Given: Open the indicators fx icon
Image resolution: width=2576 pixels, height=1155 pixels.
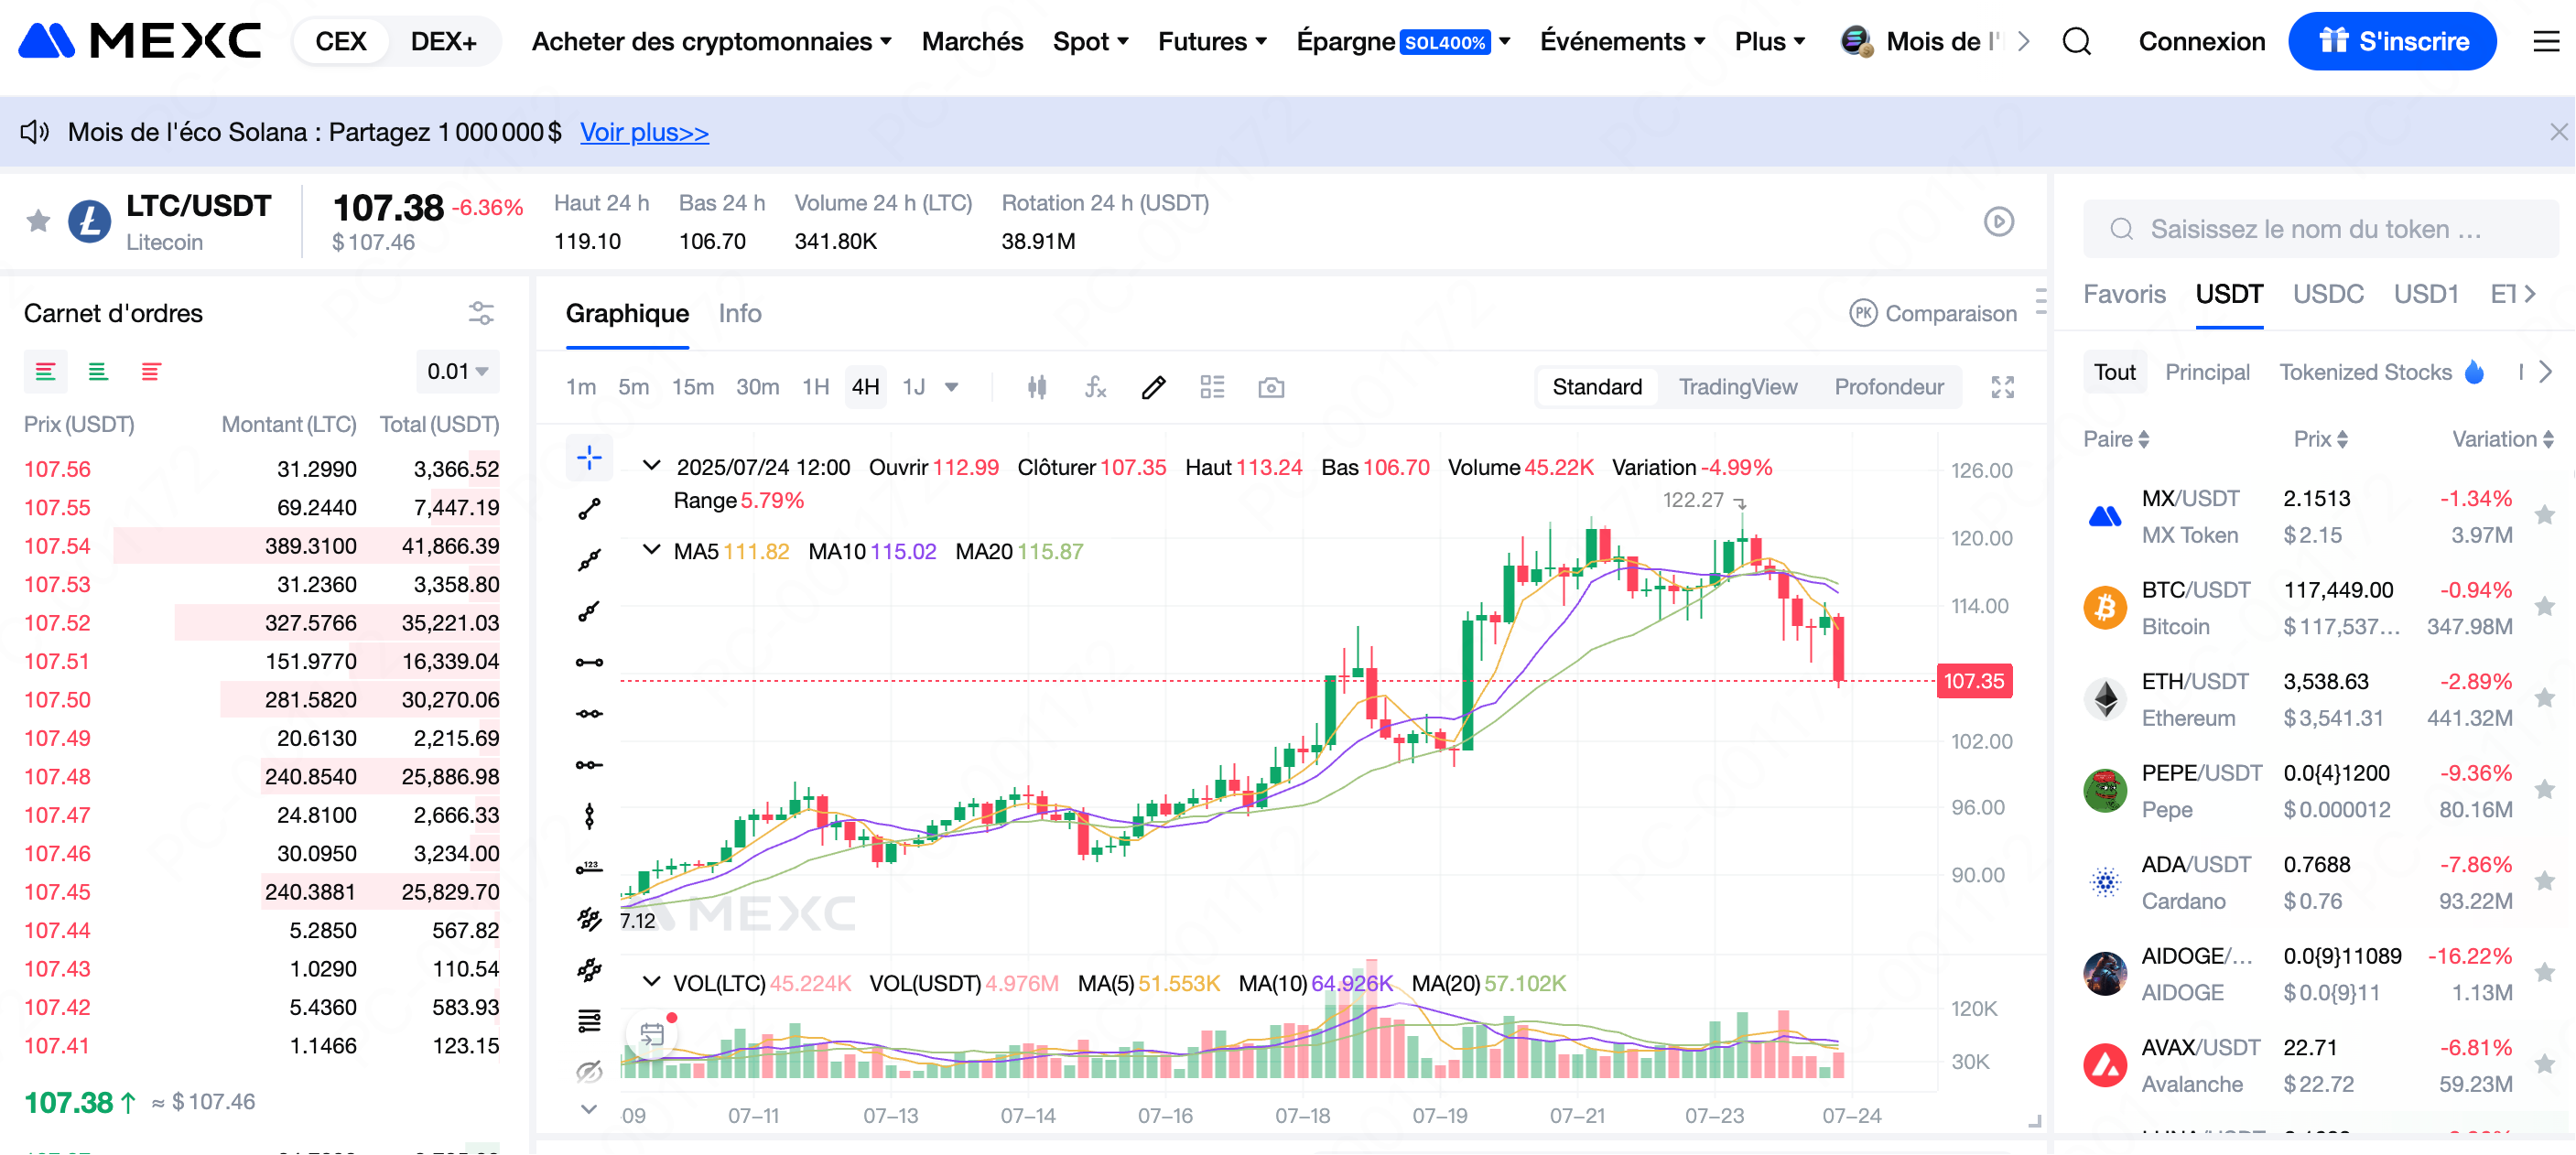Looking at the screenshot, I should (1095, 387).
